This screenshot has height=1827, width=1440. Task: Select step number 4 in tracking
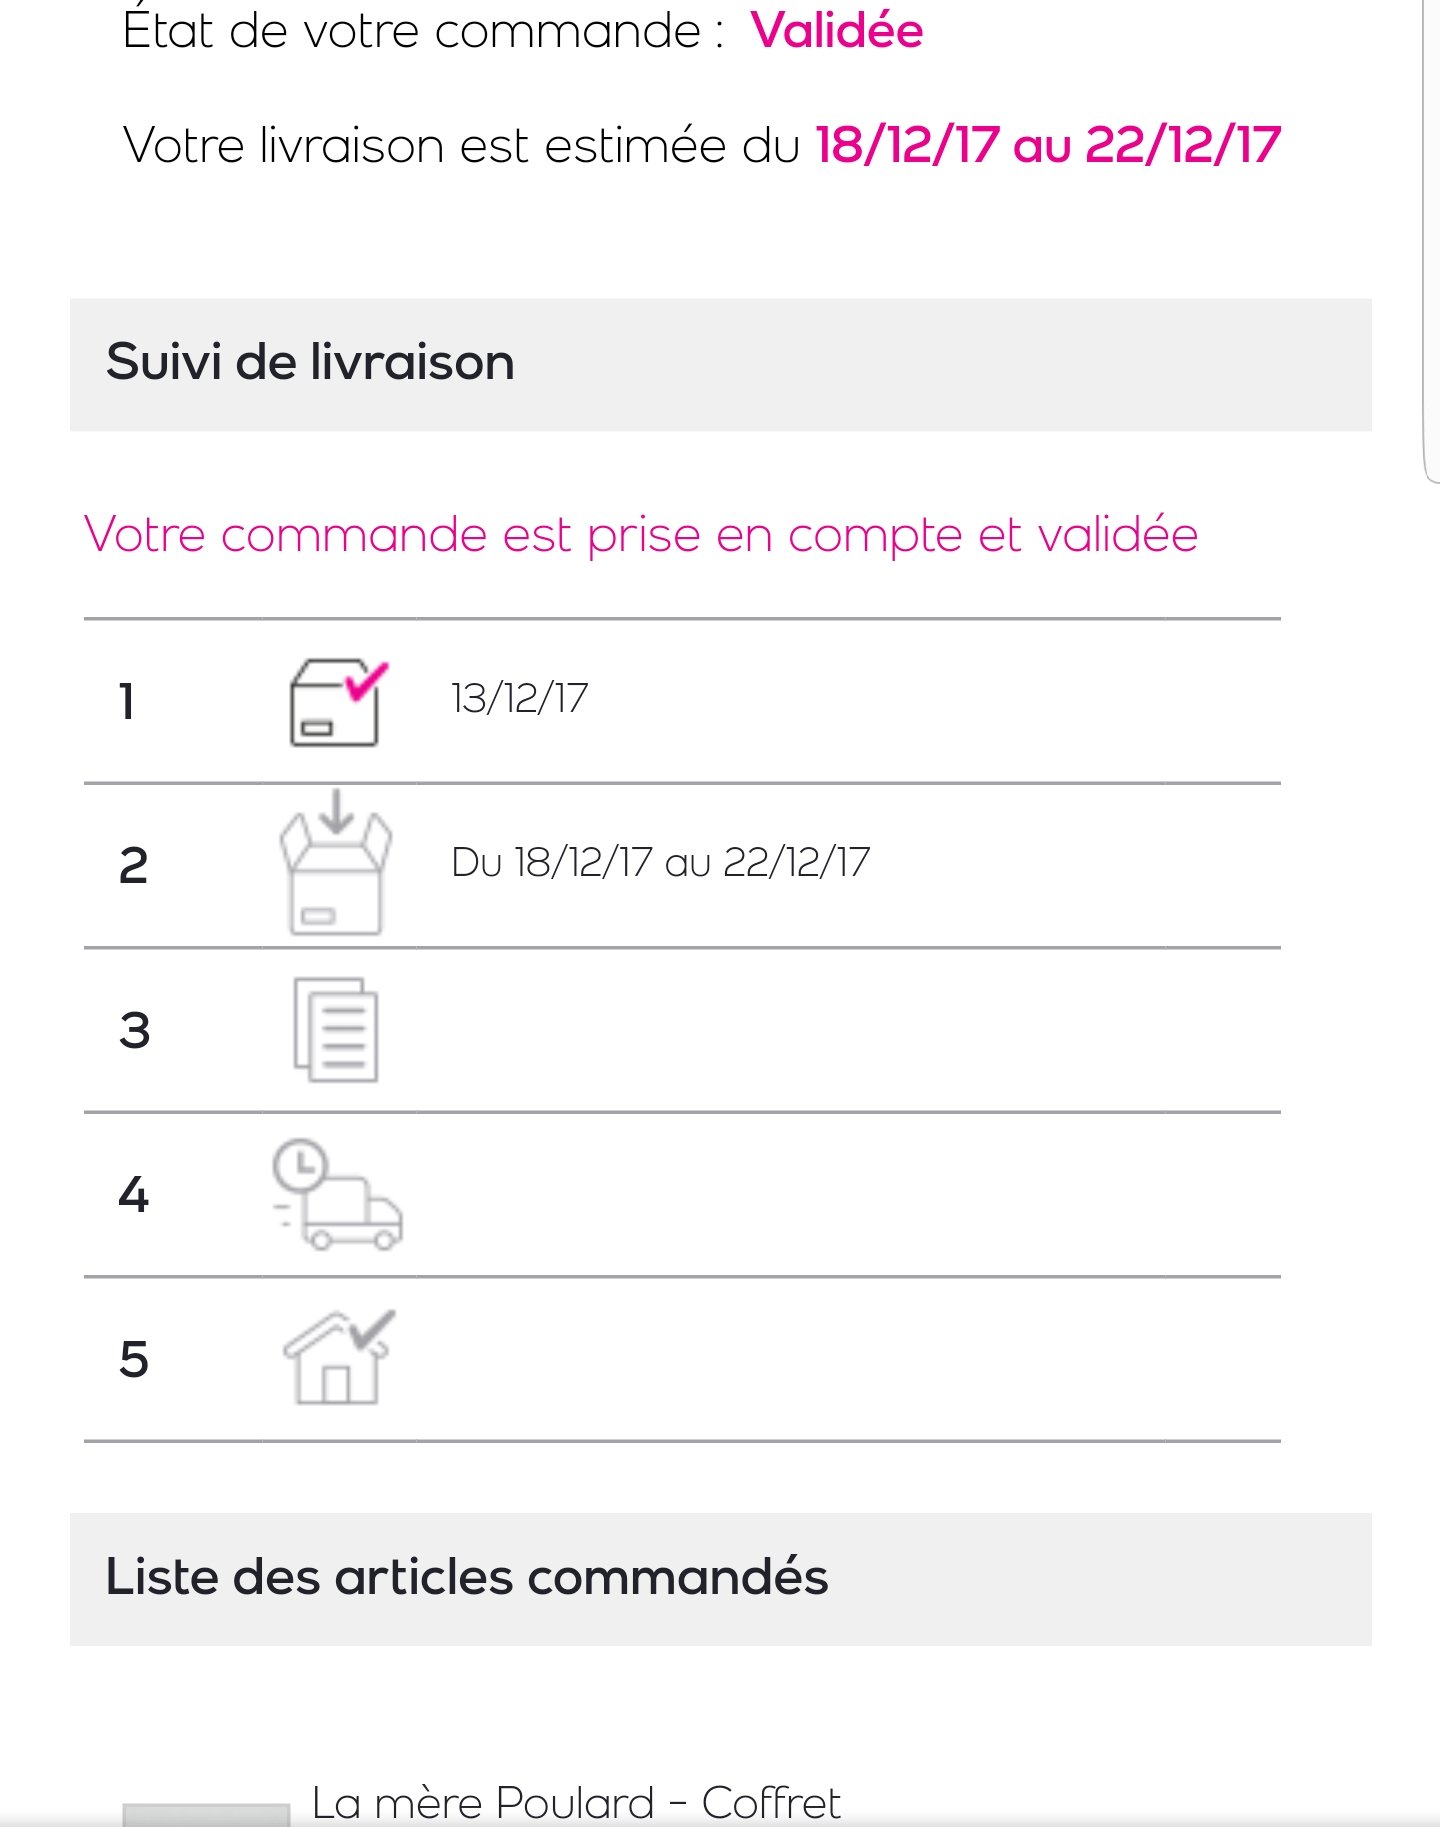(133, 1195)
